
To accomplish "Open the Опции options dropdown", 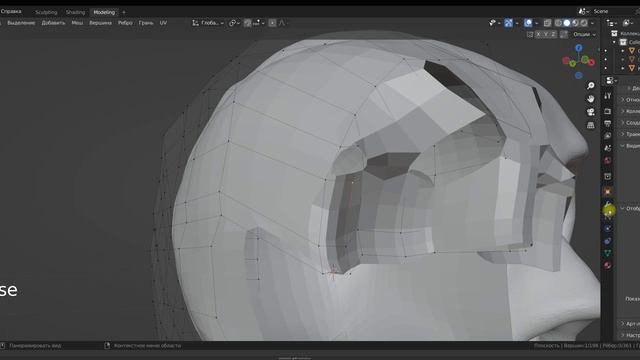I will (584, 35).
